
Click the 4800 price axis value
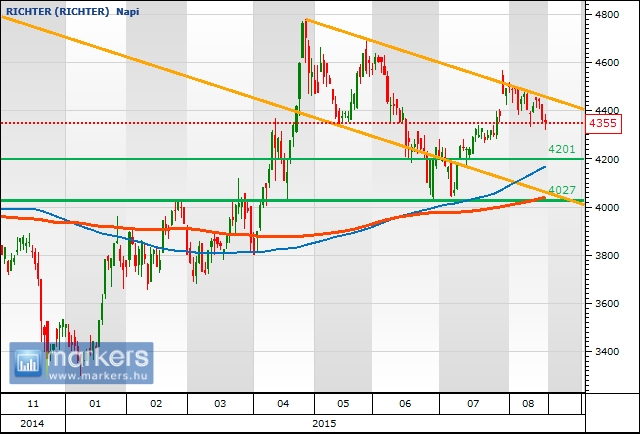pos(607,15)
